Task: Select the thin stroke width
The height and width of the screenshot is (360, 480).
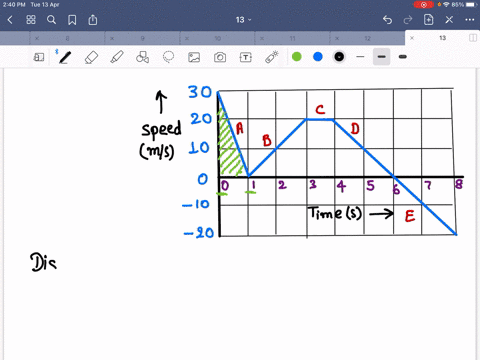Action: [360, 57]
